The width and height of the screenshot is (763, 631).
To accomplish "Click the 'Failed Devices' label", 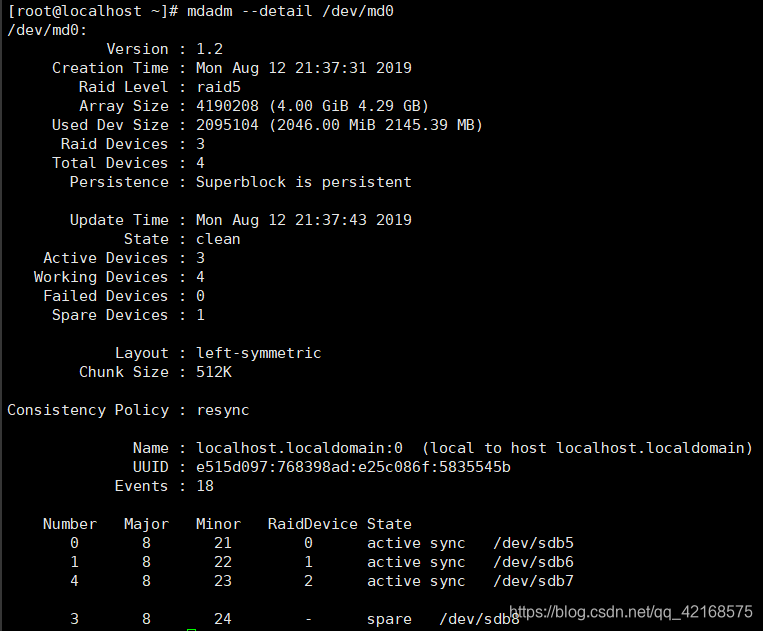I will click(106, 296).
